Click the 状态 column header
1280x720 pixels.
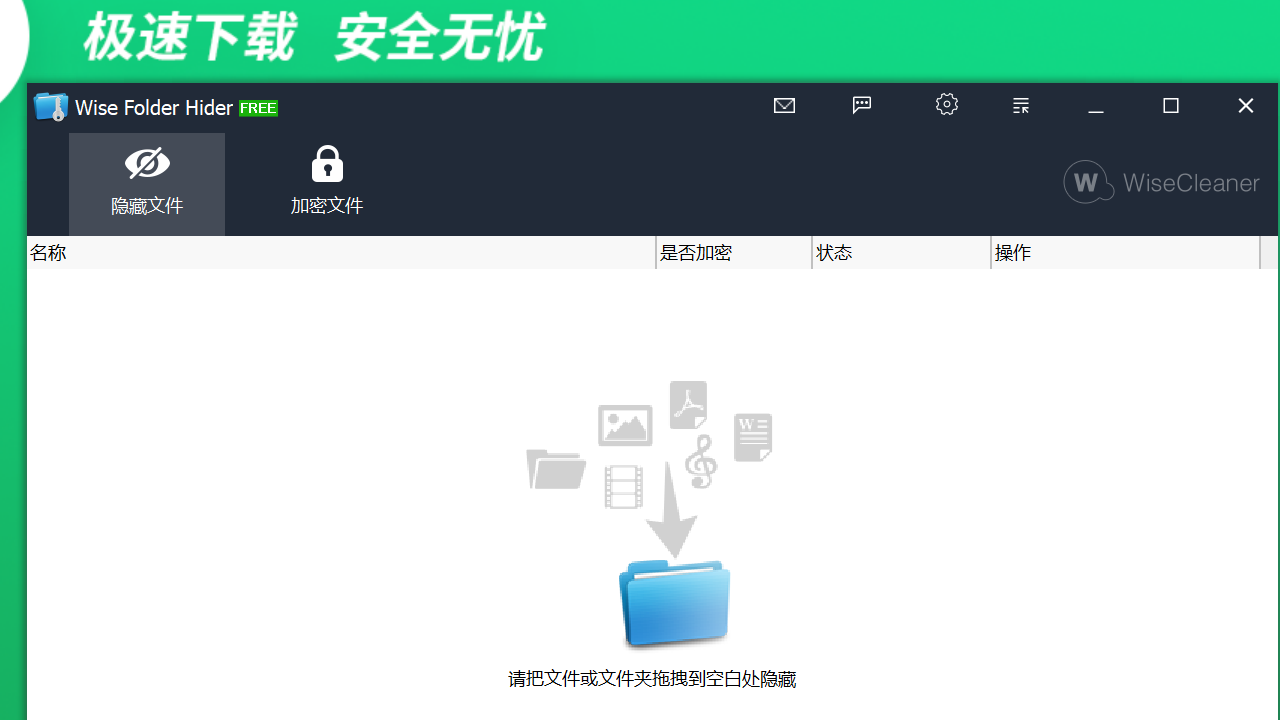pyautogui.click(x=835, y=253)
